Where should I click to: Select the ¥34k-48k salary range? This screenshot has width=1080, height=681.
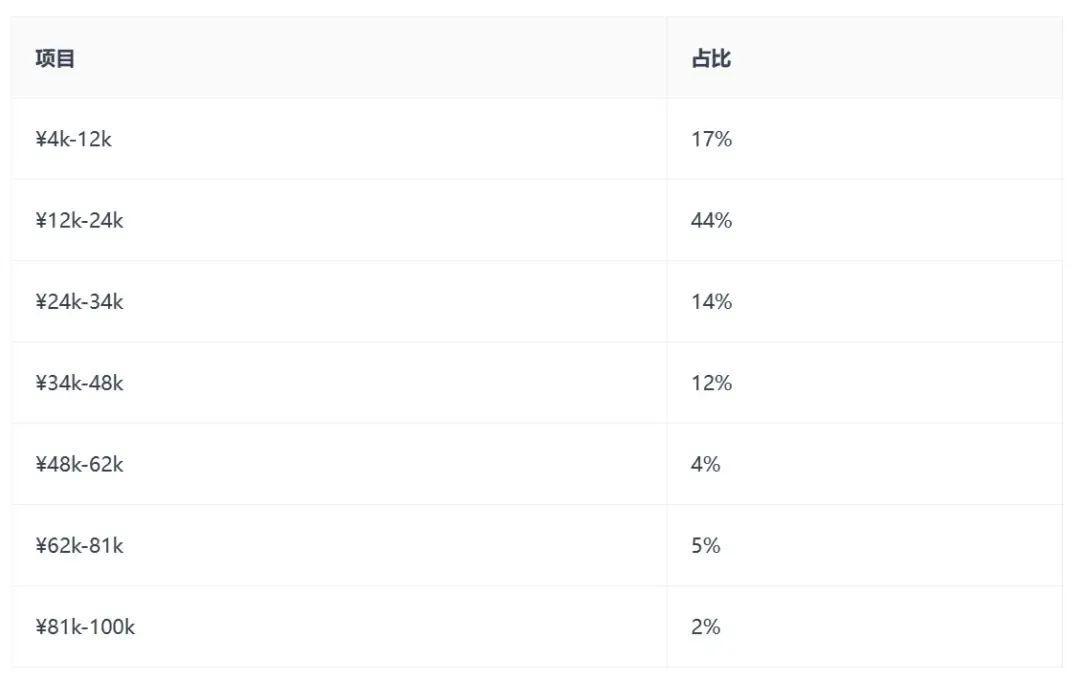[79, 383]
